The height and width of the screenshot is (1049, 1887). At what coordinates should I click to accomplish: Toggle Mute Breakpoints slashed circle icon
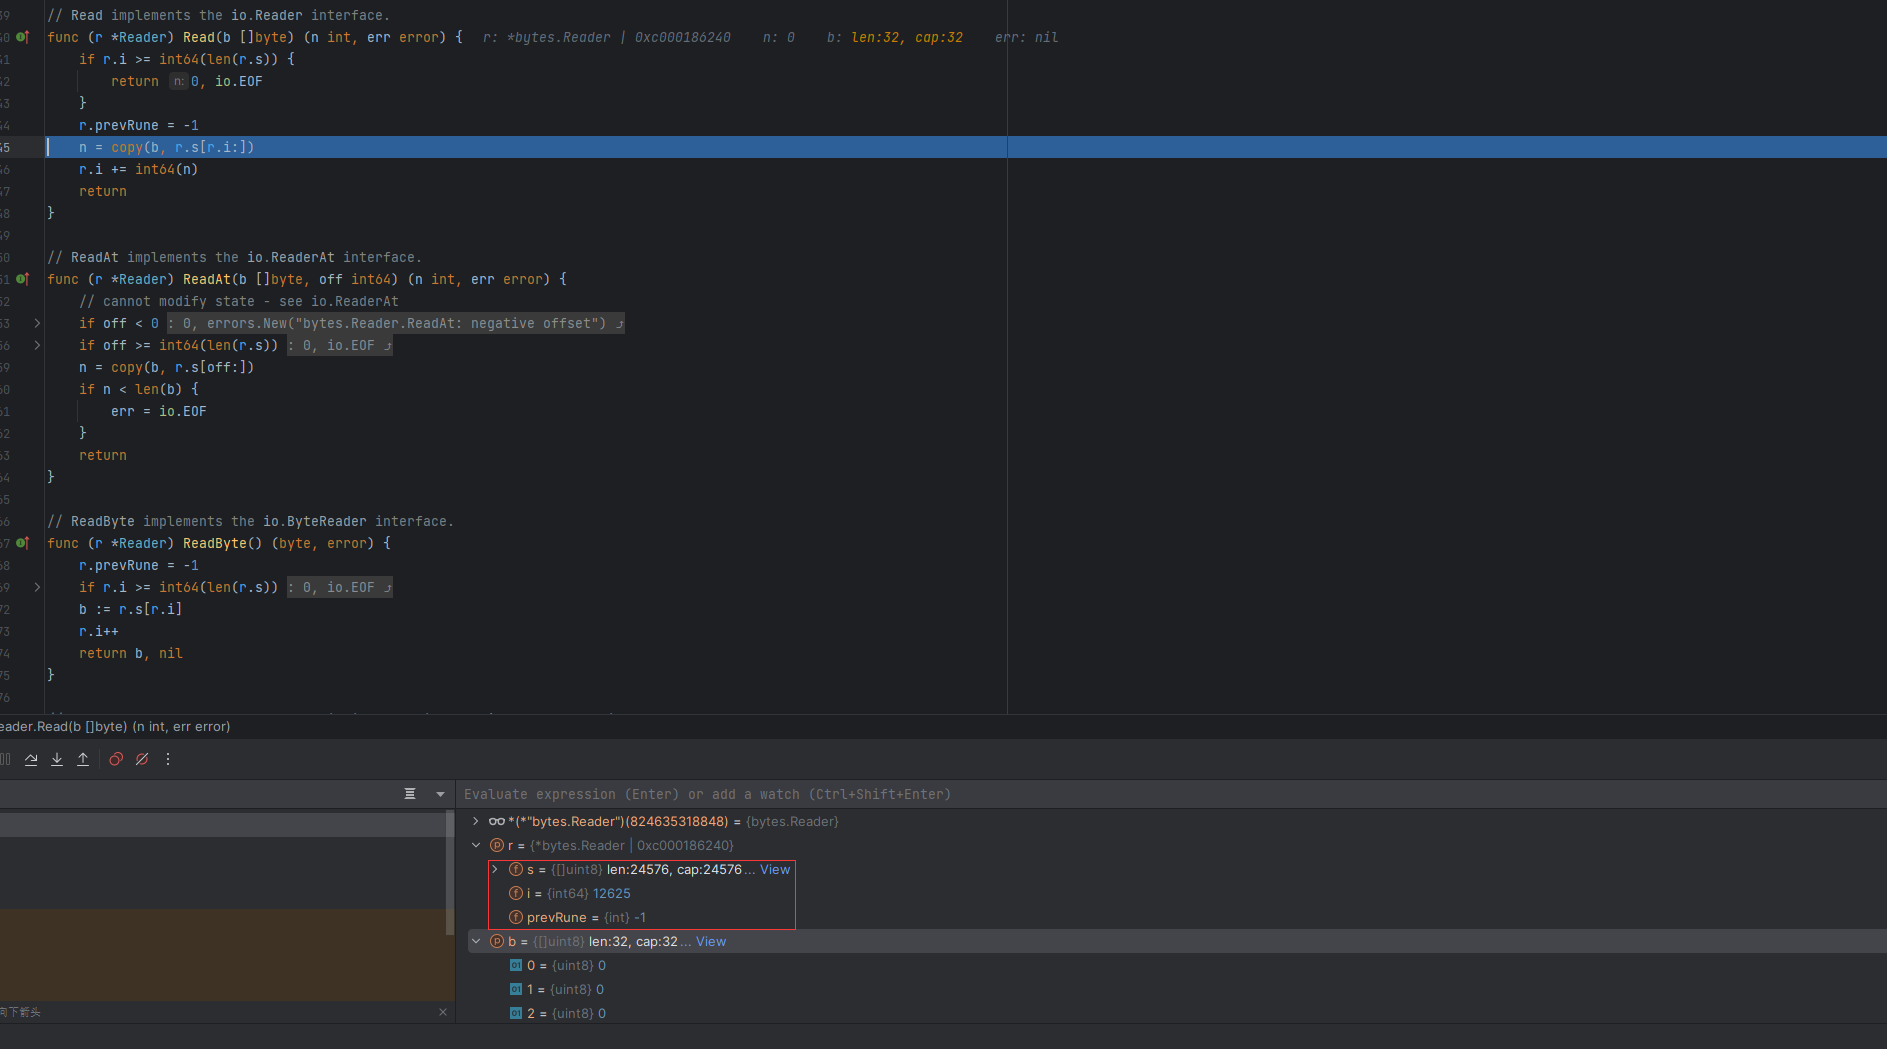point(142,759)
